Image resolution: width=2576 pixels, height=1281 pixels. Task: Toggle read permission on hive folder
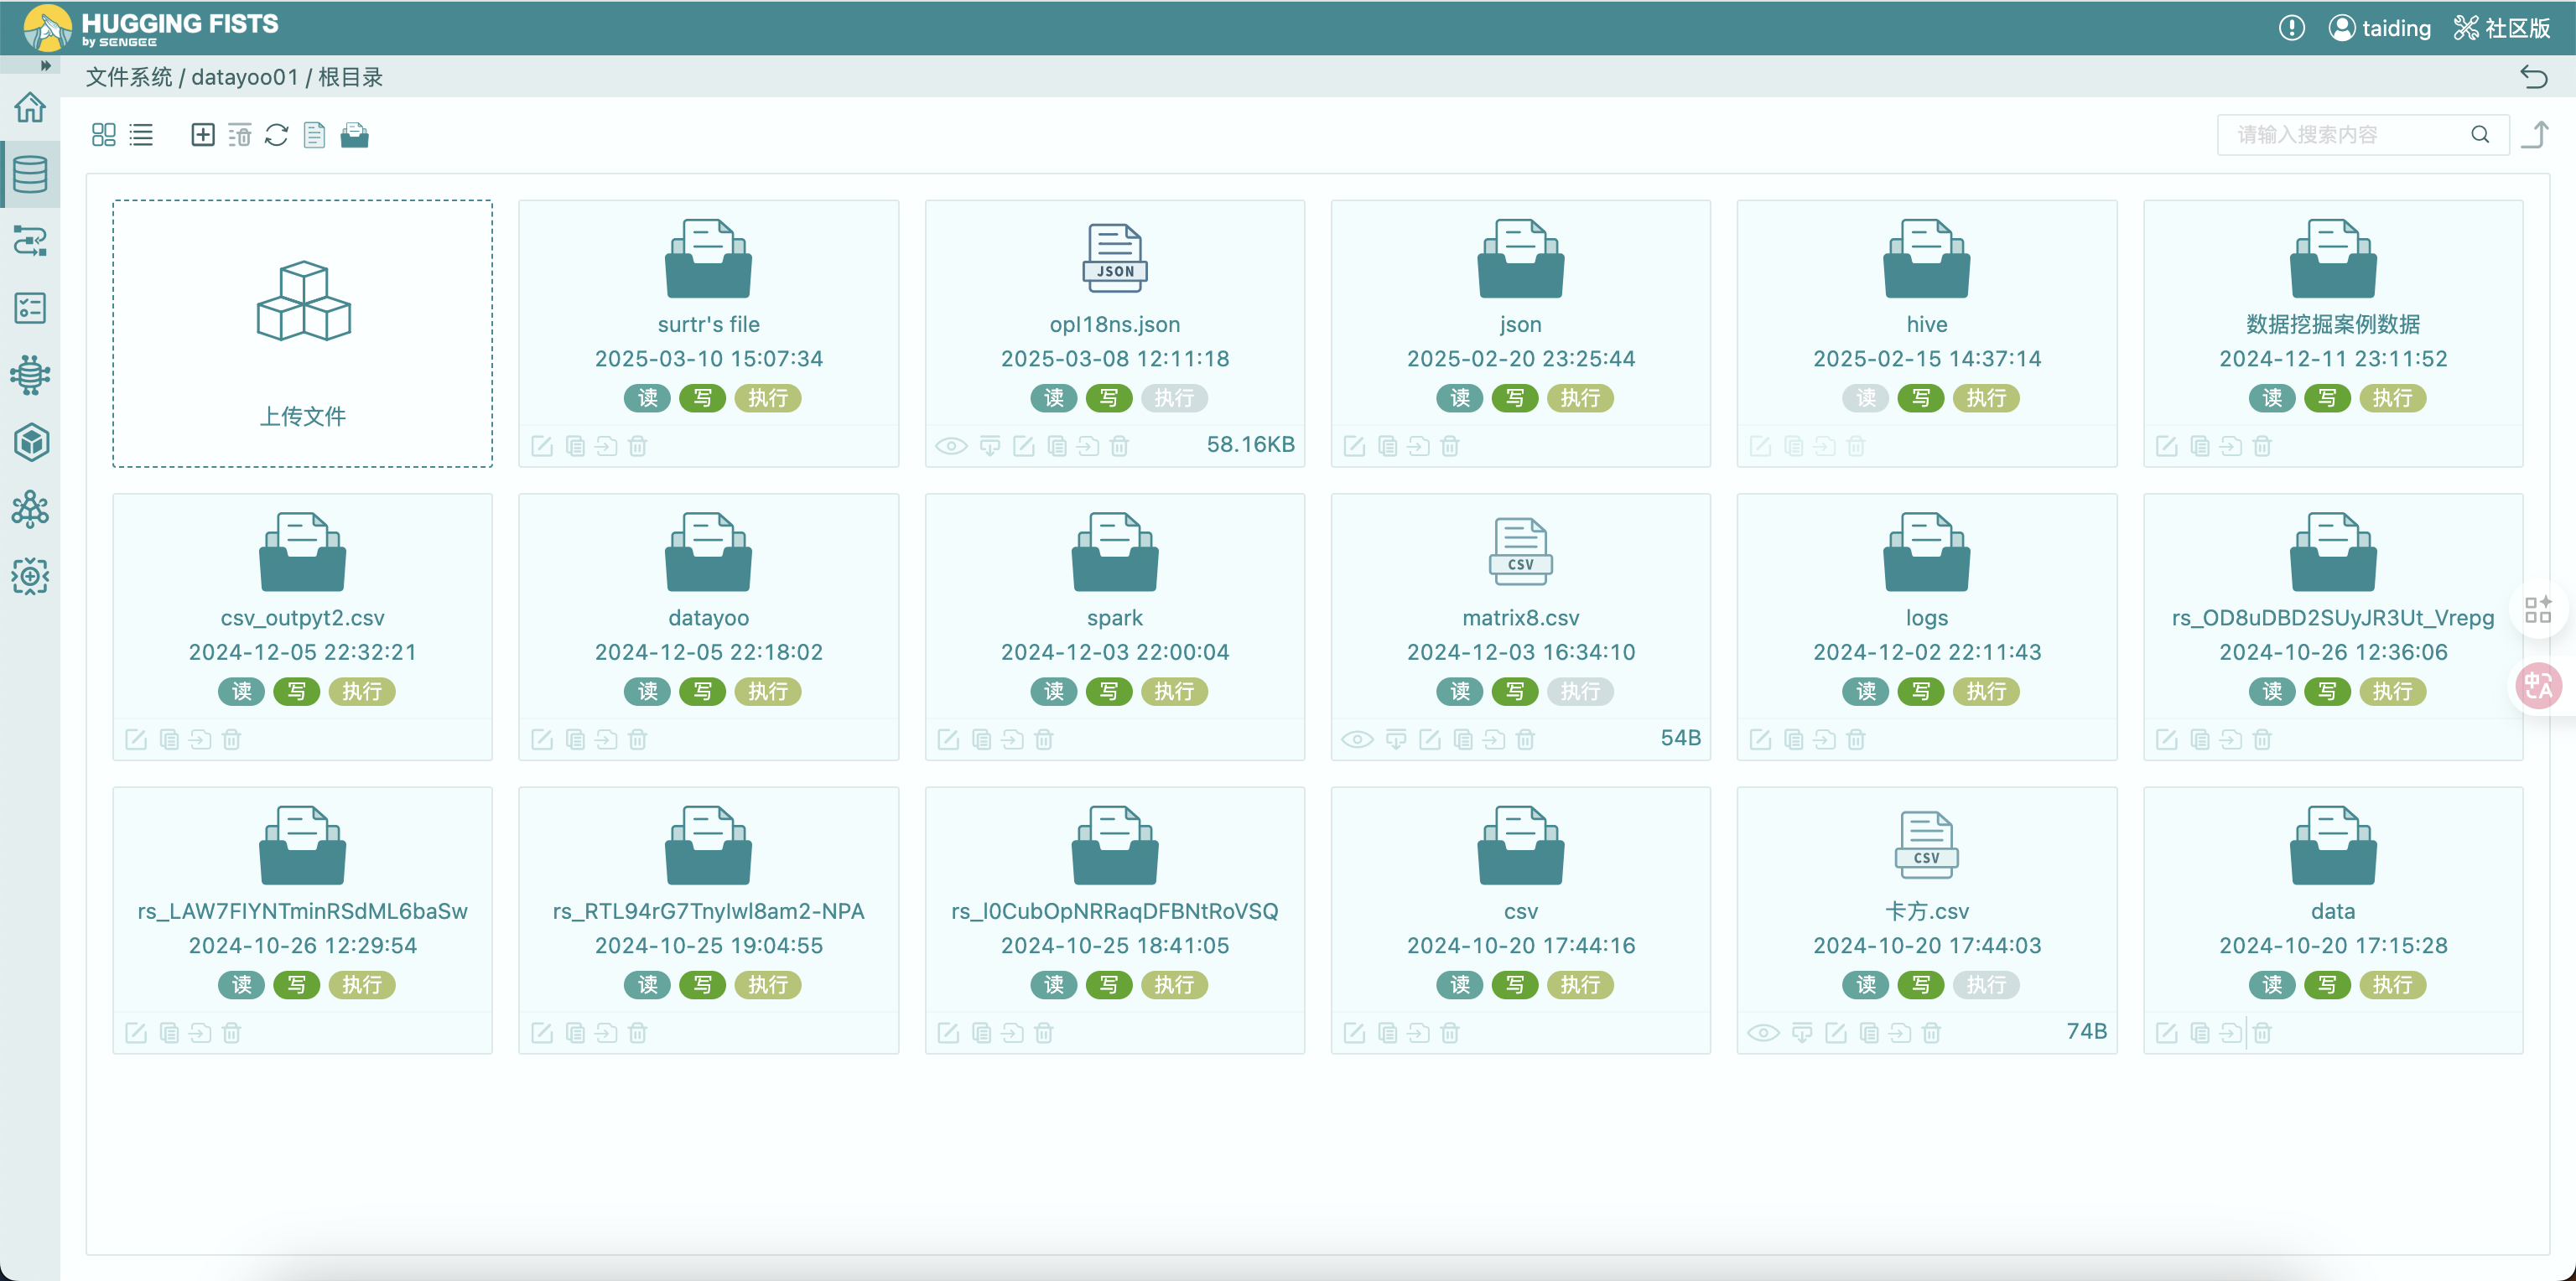[x=1865, y=398]
